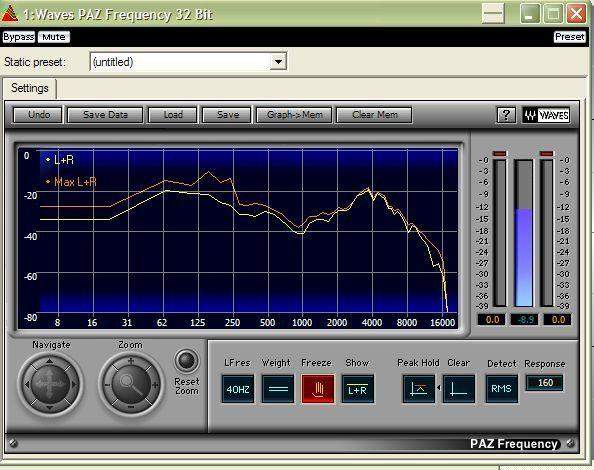Viewport: 594px width, 470px height.
Task: Click the 1000 frequency axis label
Action: (x=302, y=323)
